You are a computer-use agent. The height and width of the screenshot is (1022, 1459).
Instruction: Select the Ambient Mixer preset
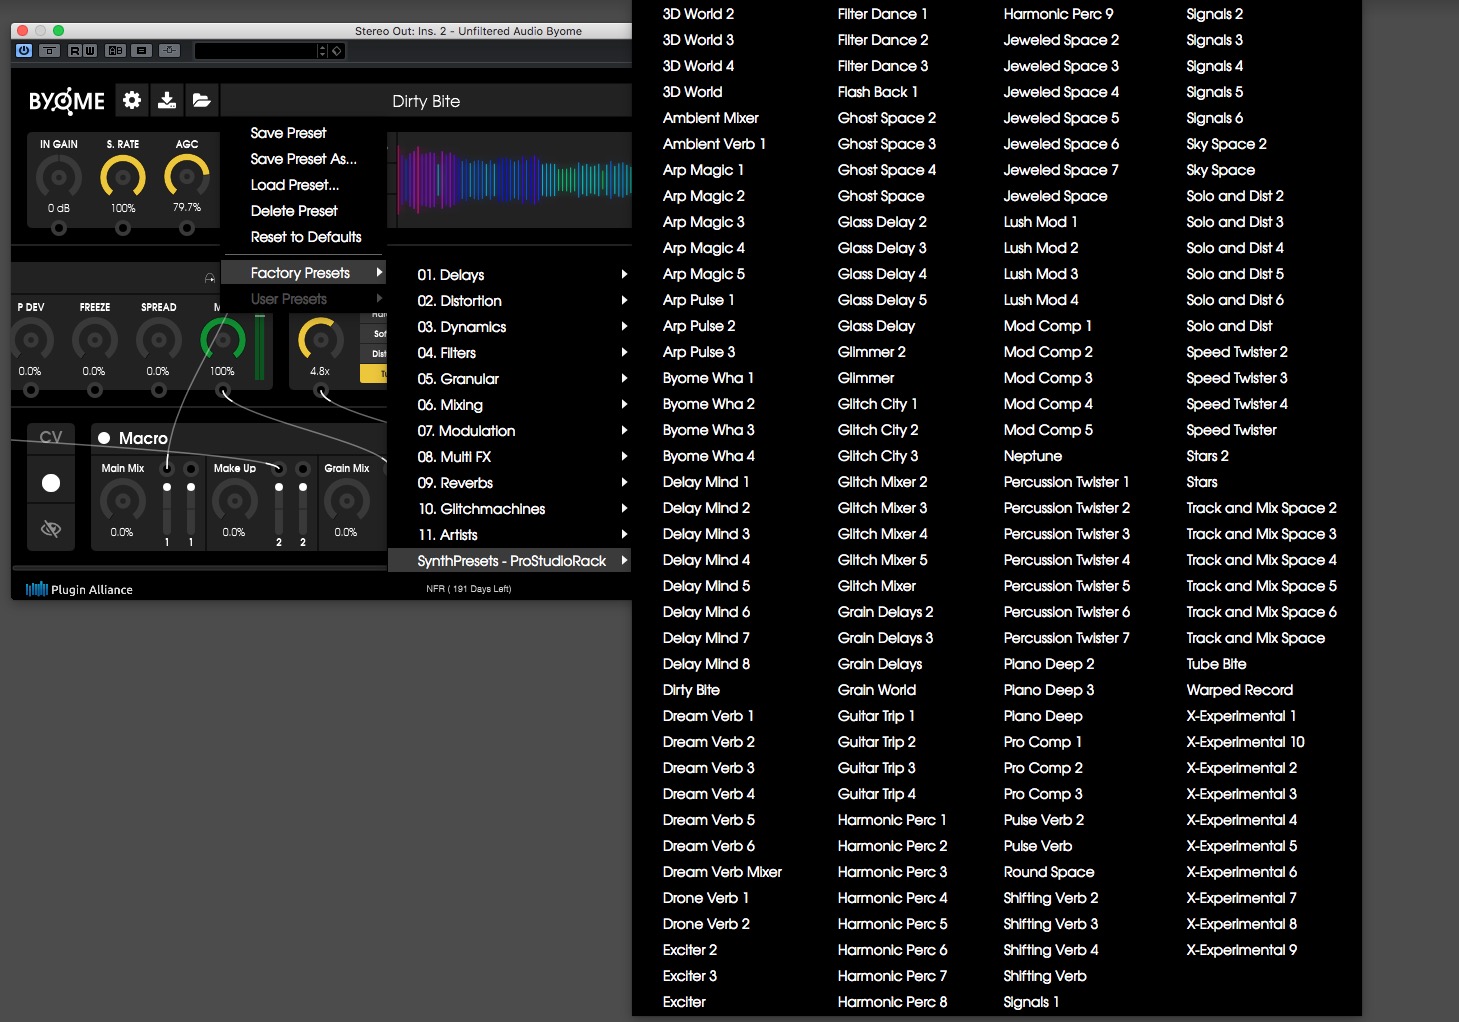pos(710,118)
